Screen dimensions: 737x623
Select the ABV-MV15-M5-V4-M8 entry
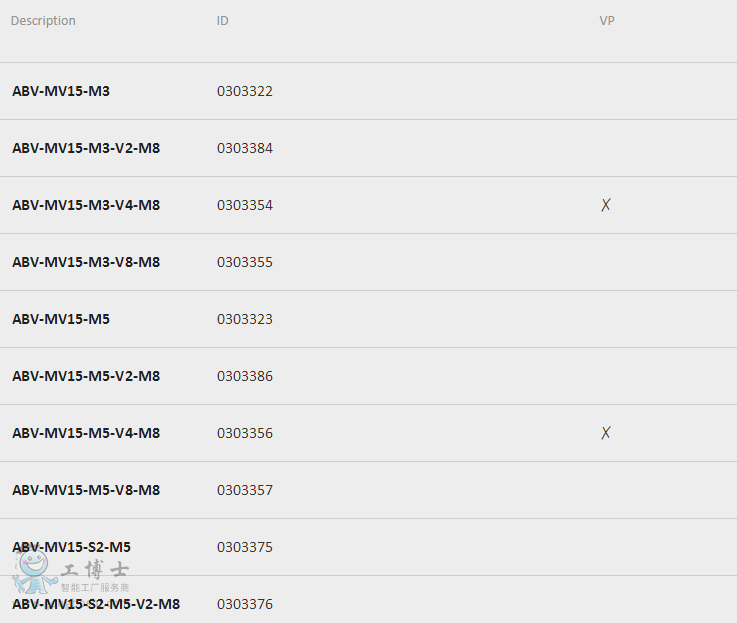click(x=86, y=433)
